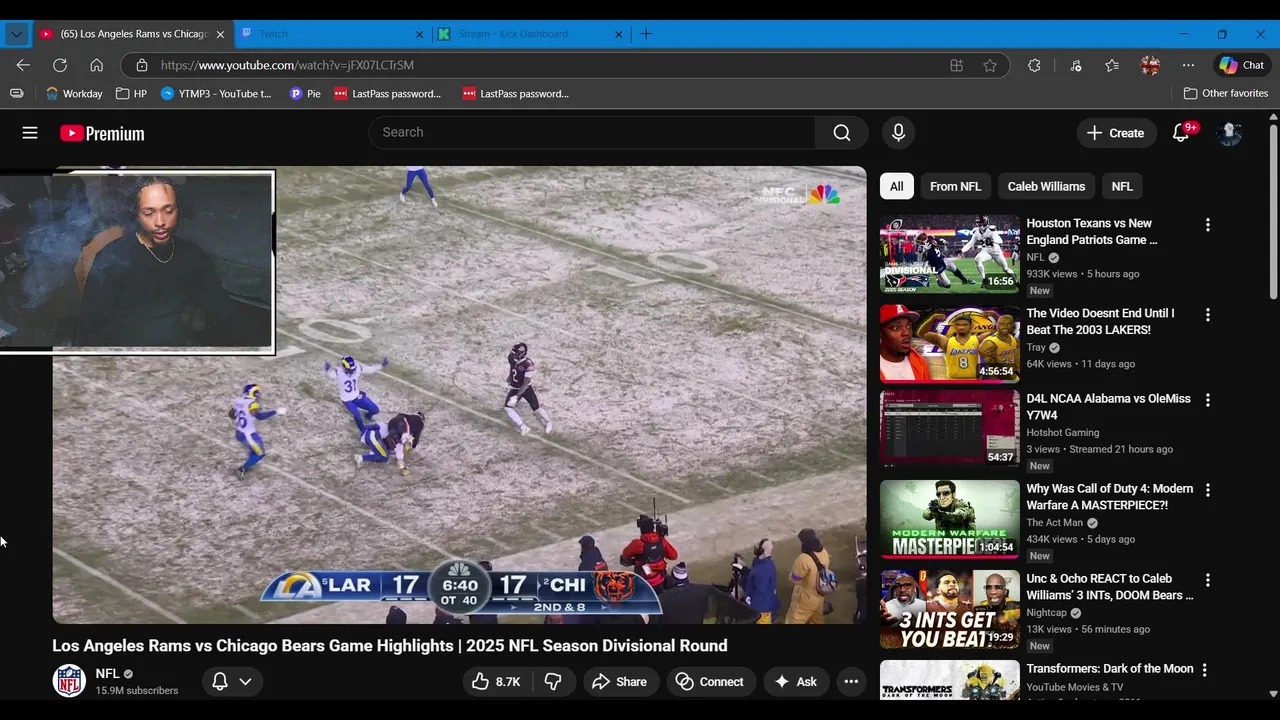
Task: Click the Share button
Action: [x=621, y=682]
